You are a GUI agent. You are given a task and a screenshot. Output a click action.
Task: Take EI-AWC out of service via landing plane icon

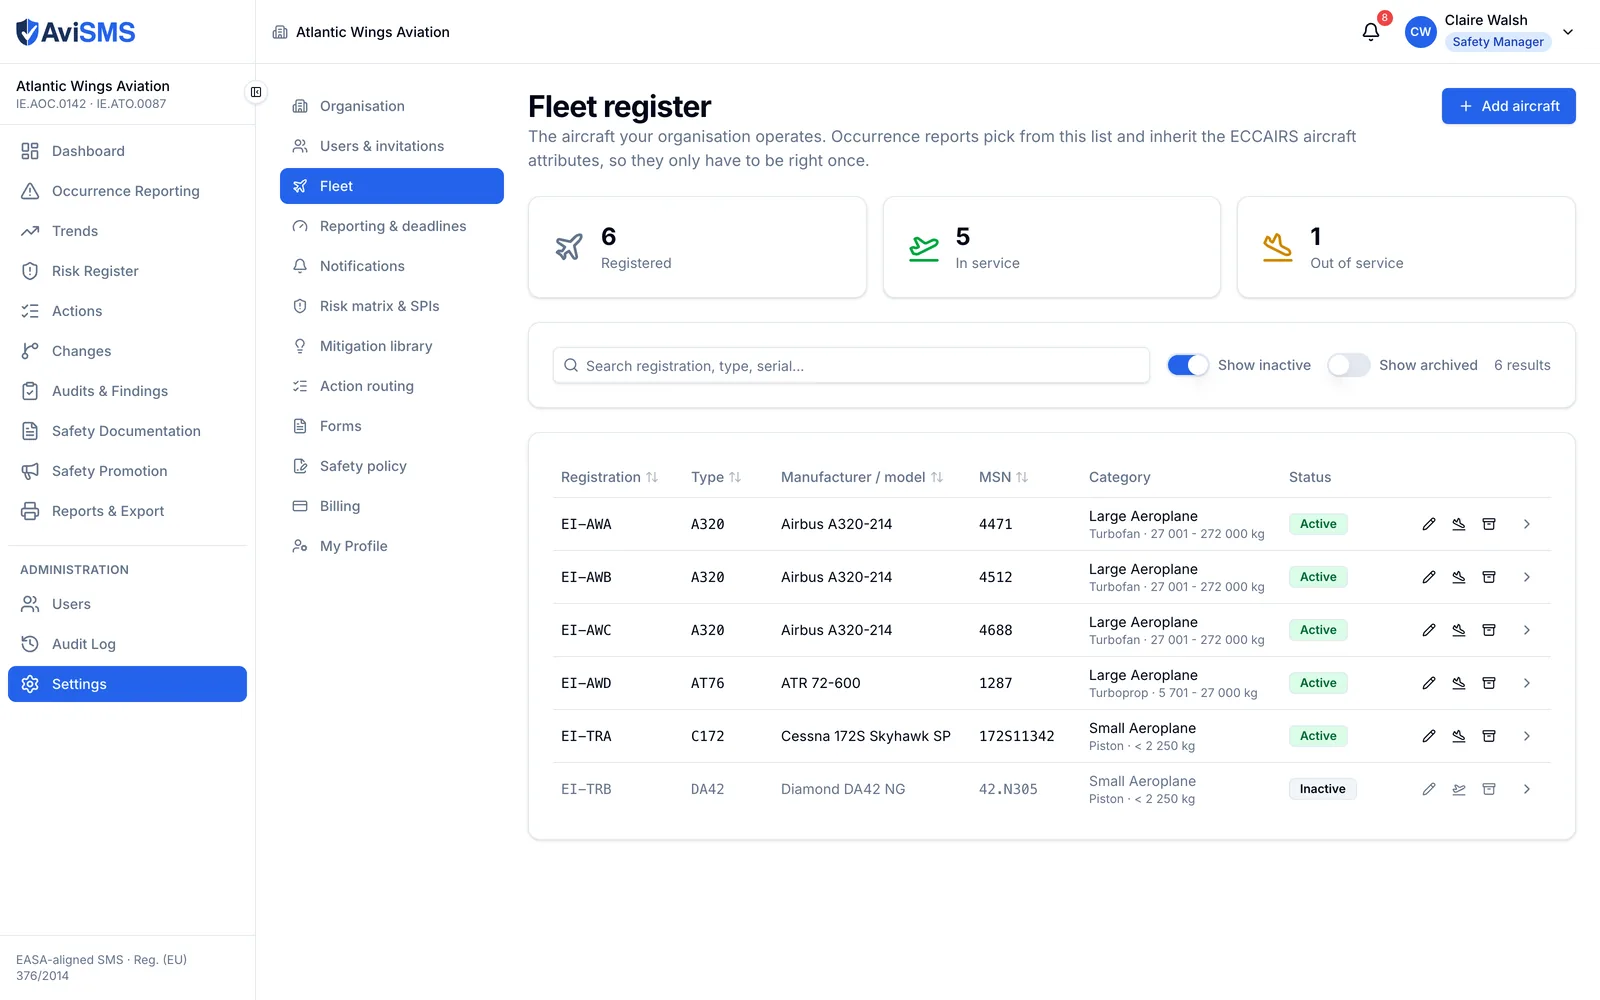[1459, 630]
